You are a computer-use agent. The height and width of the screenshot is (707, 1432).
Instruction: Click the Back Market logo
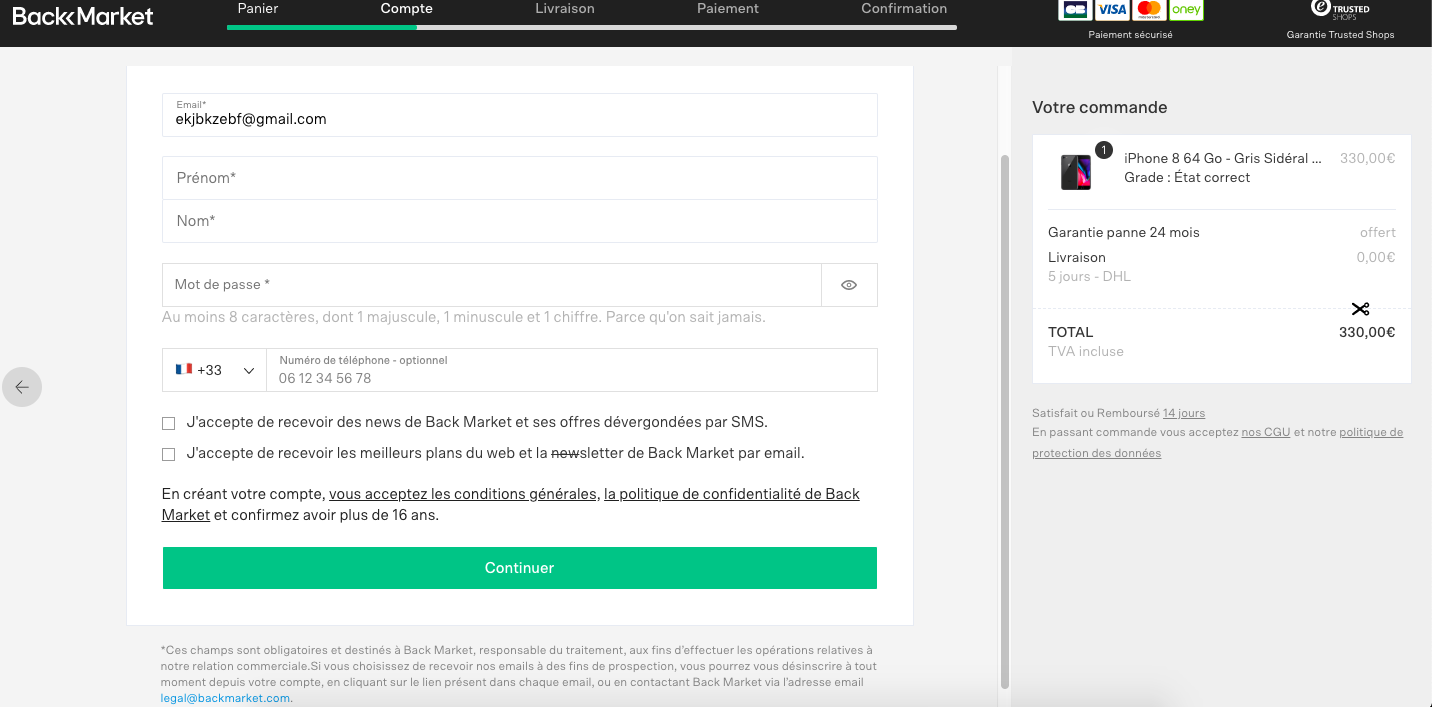coord(83,15)
